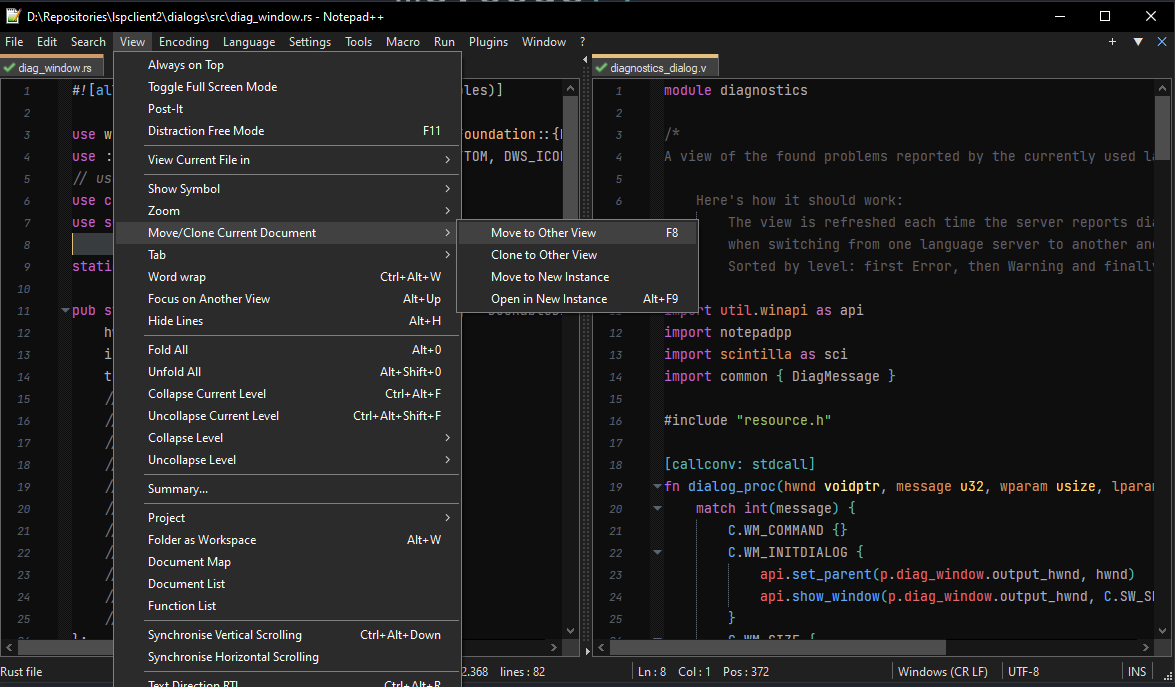Select Clone to Other View
This screenshot has height=687, width=1175.
pos(578,255)
